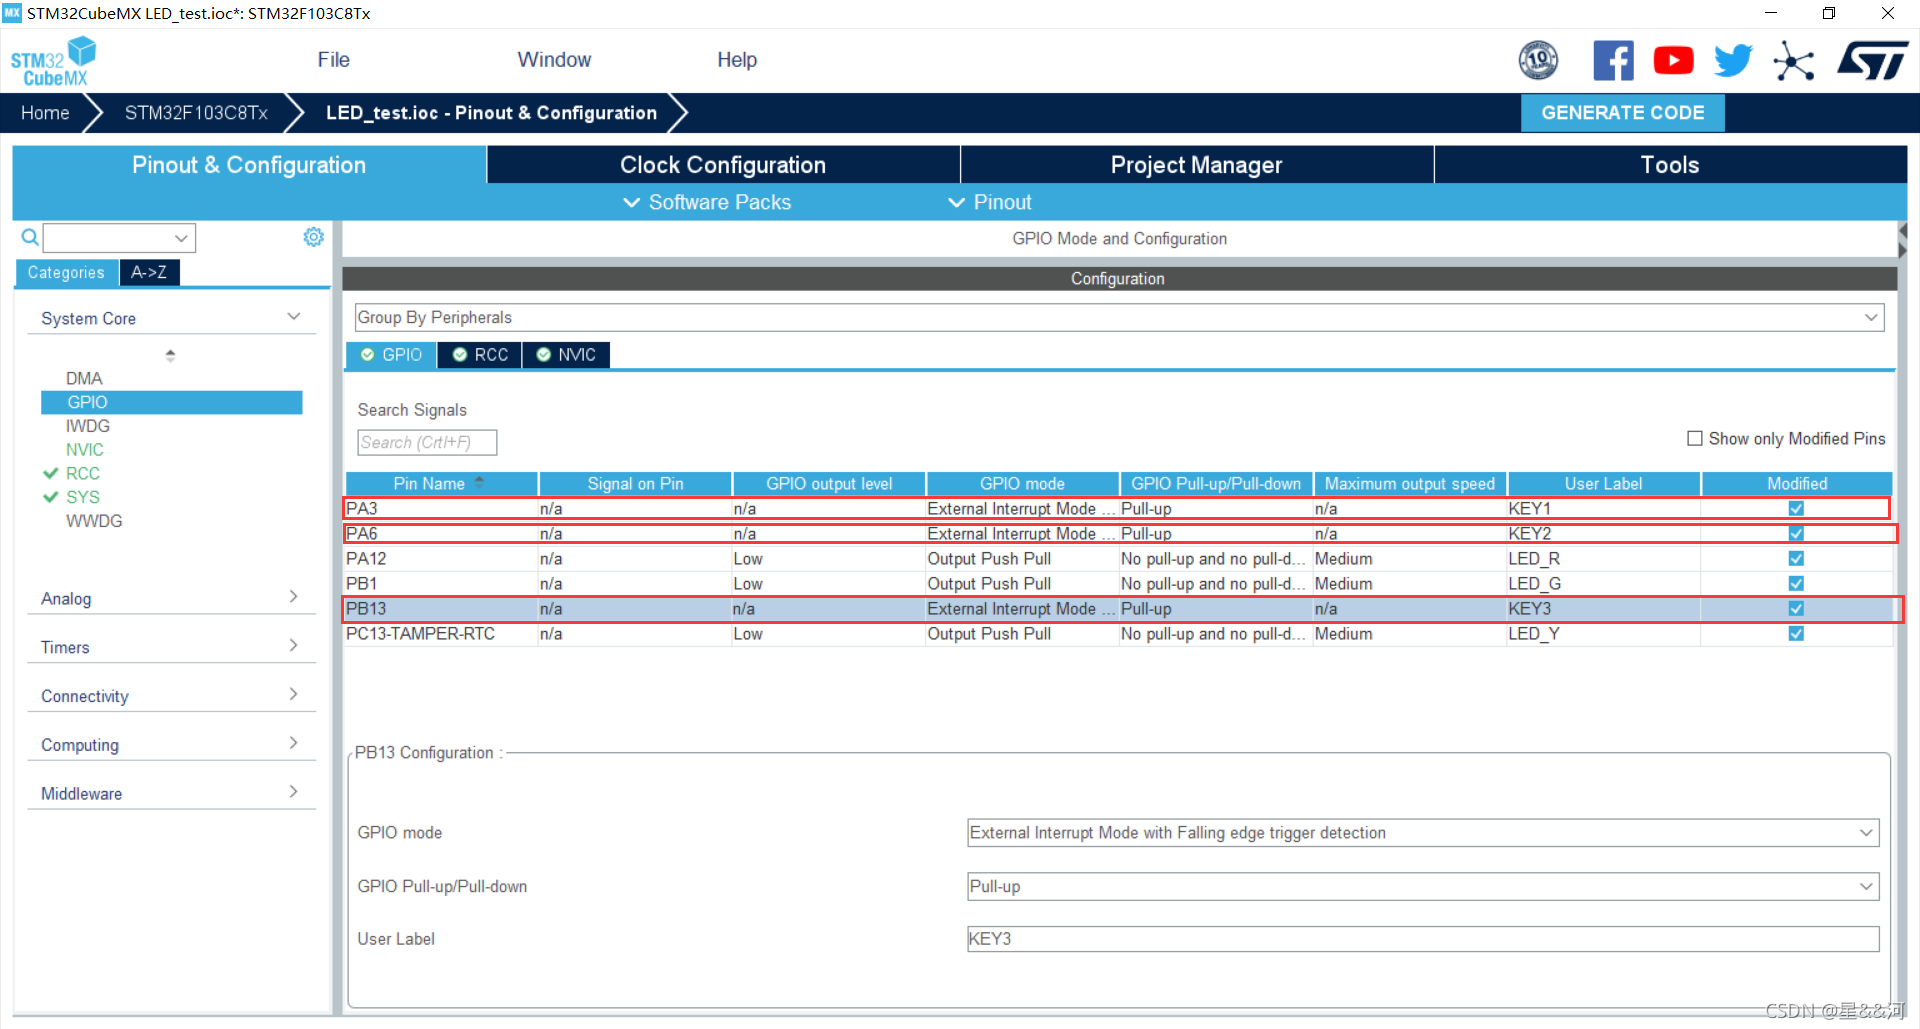Toggle Modified checkbox for PB13 row
This screenshot has width=1920, height=1029.
[x=1796, y=608]
